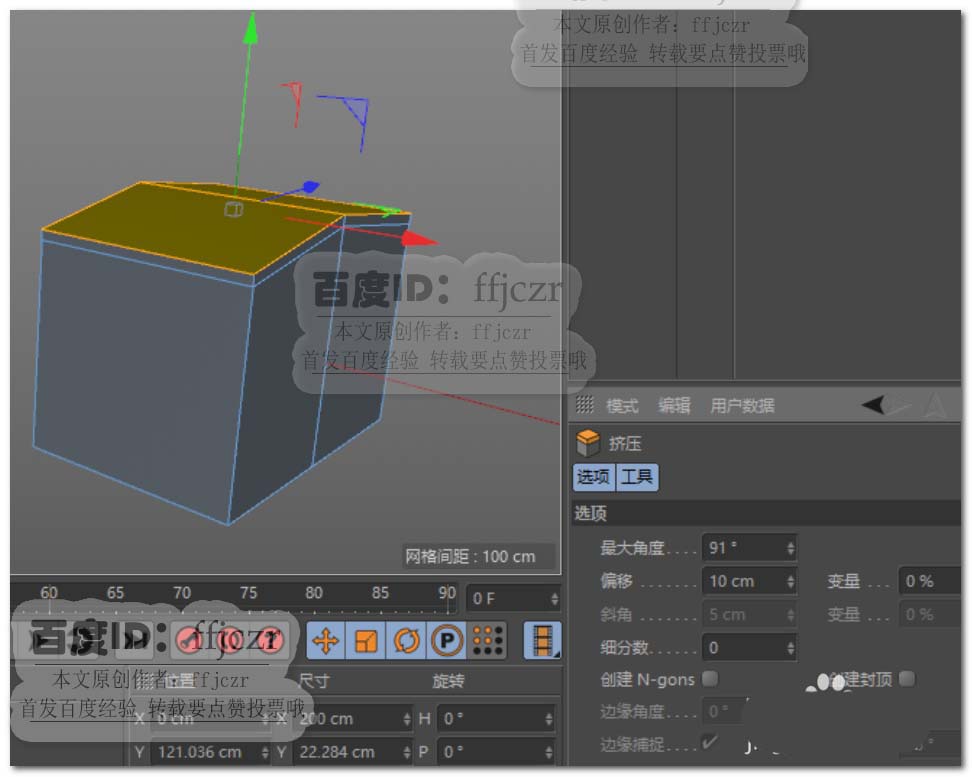
Task: Open the 编辑 menu
Action: pos(674,406)
